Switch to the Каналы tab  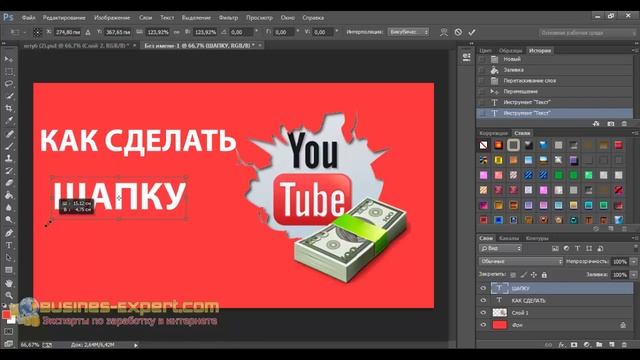point(509,238)
